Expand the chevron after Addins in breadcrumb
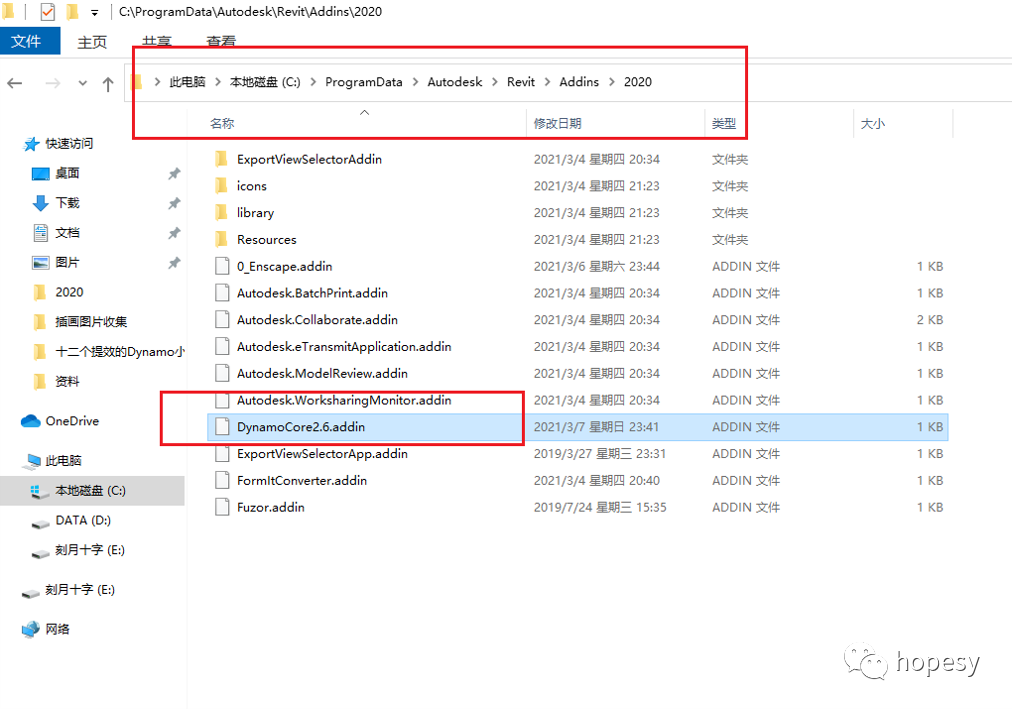Viewport: 1012px width, 709px height. click(611, 82)
